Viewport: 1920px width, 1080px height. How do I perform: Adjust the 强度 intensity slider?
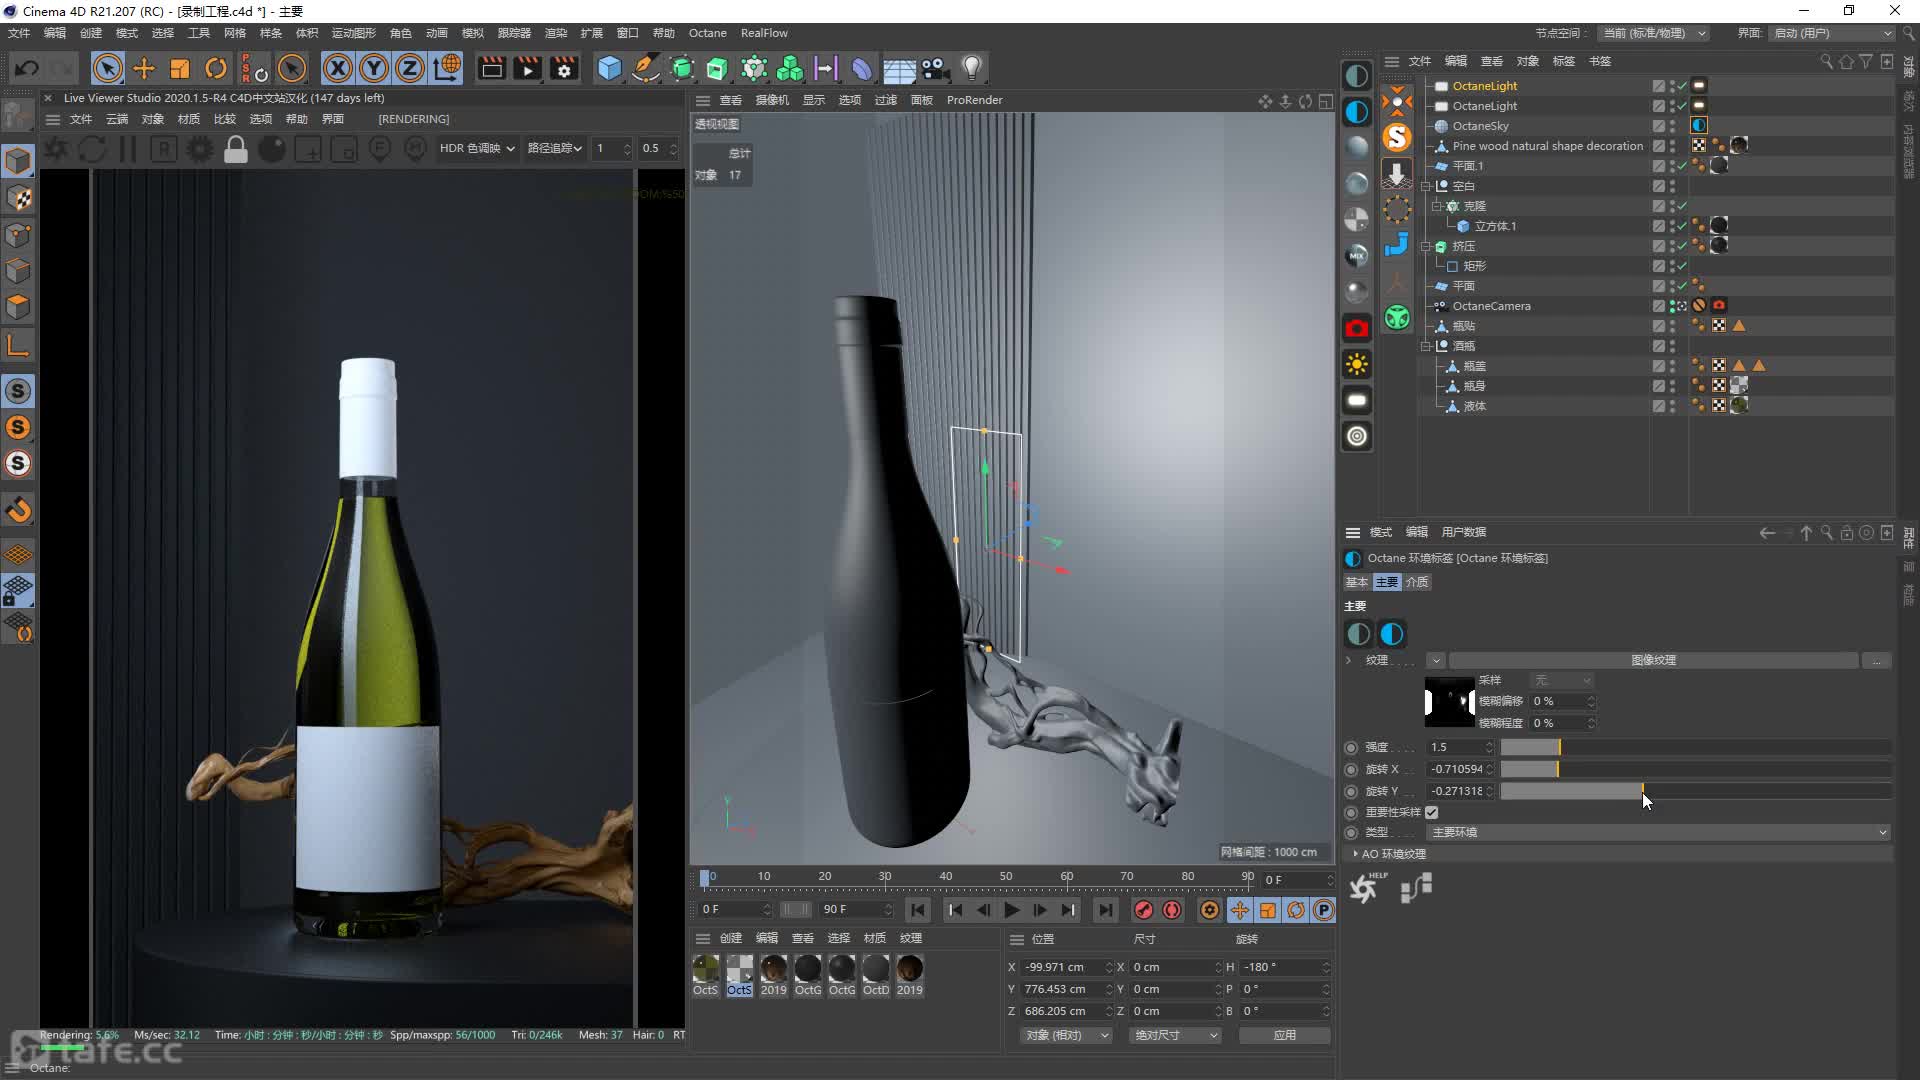point(1695,747)
